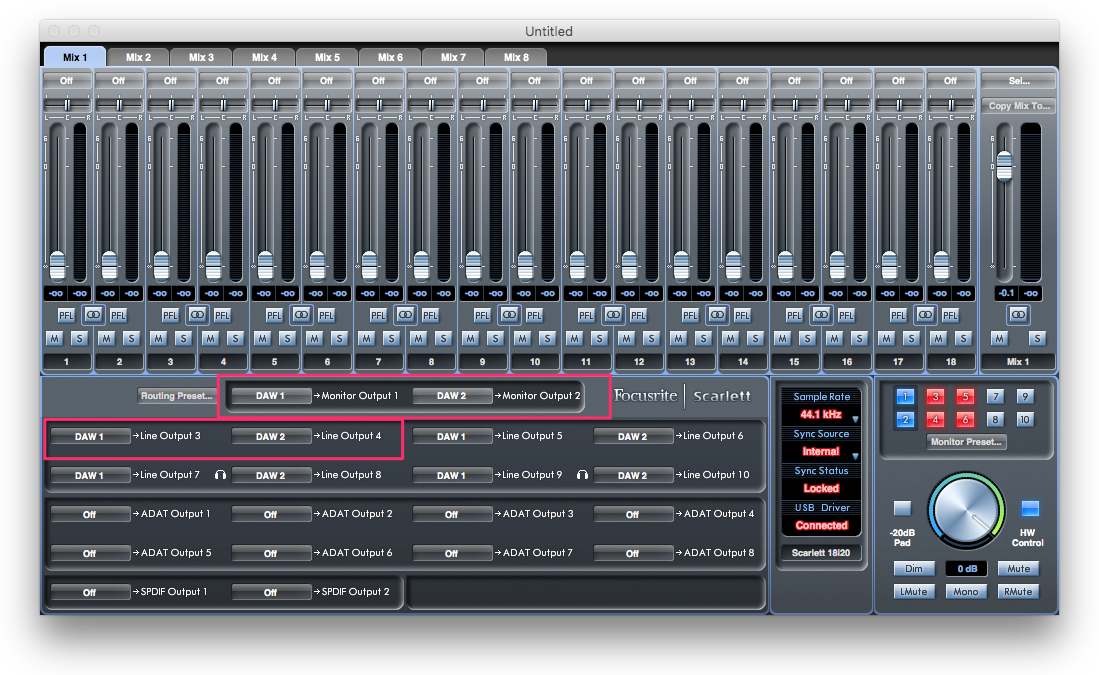Switch monitoring to Mono
1099x675 pixels.
[x=966, y=592]
